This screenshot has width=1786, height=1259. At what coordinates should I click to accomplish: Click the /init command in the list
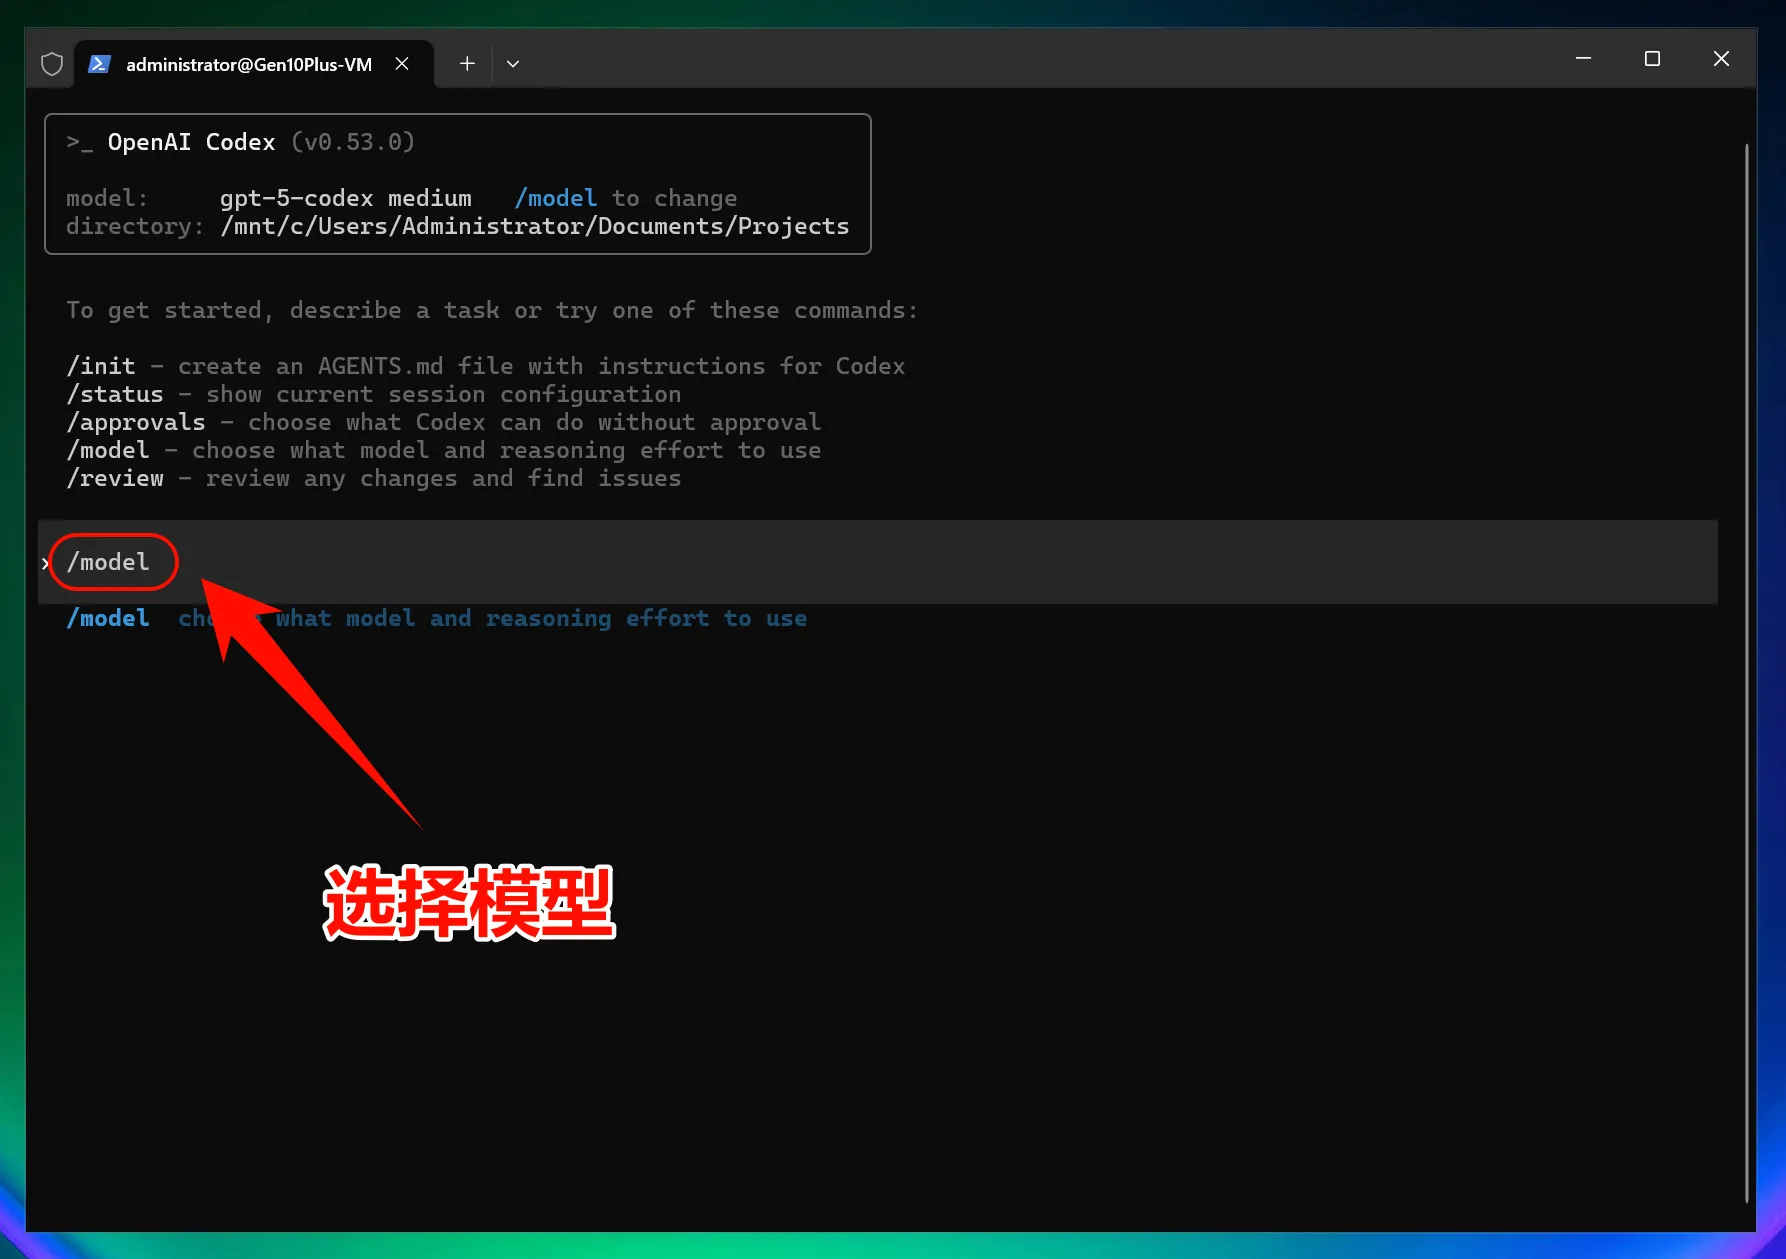coord(101,366)
